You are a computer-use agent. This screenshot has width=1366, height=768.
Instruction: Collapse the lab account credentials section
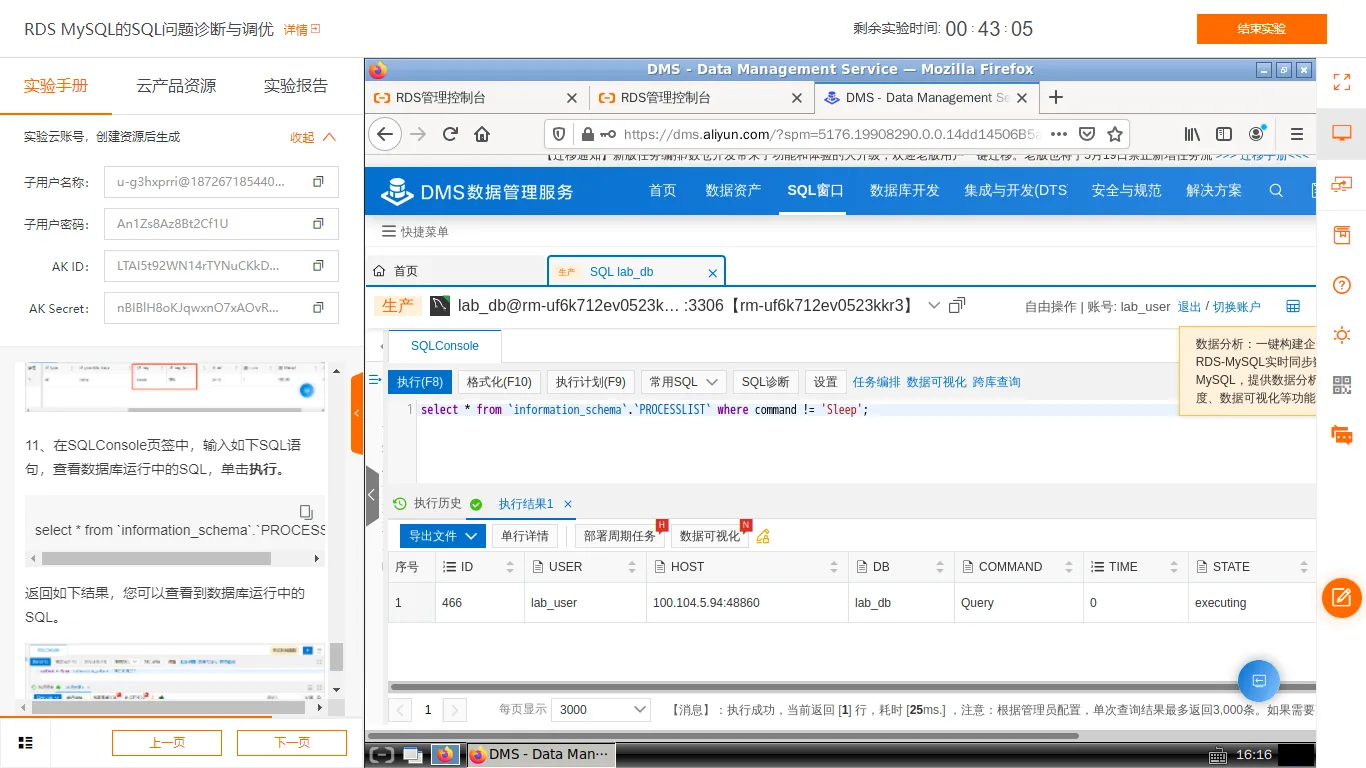(x=313, y=137)
